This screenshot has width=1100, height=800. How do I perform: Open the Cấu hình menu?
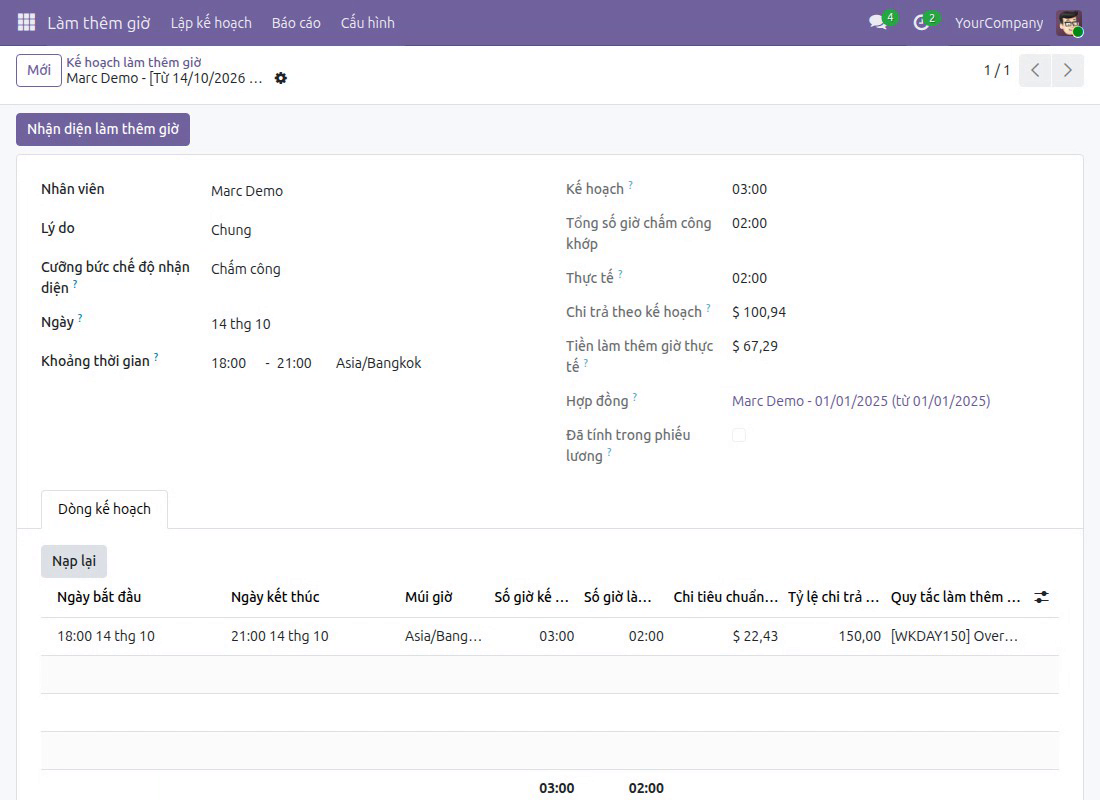[x=368, y=22]
